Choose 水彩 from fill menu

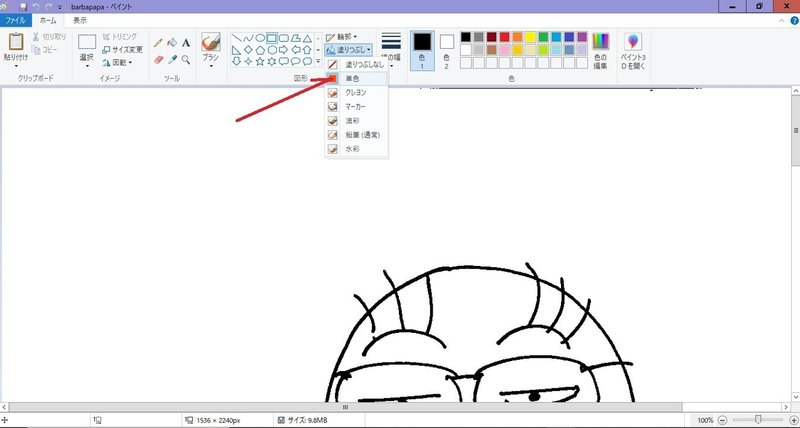coord(357,149)
